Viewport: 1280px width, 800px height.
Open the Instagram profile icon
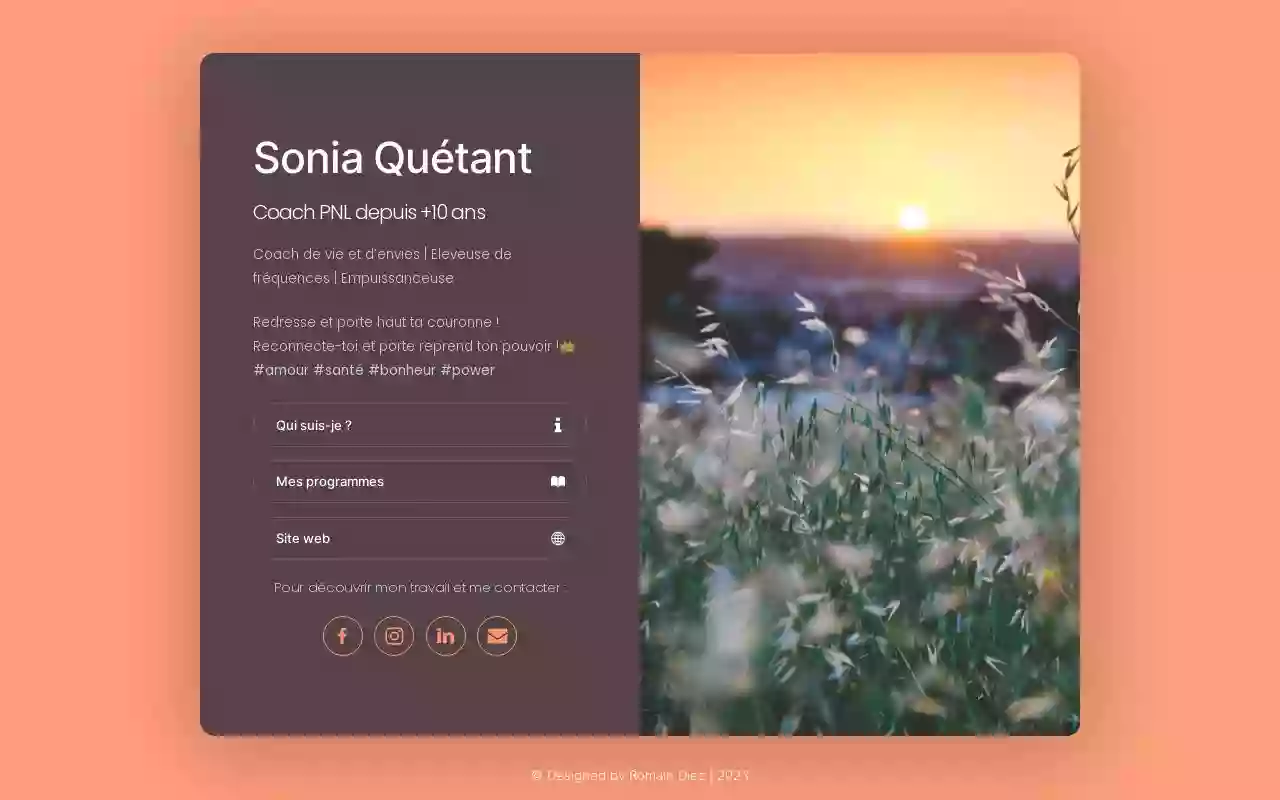pyautogui.click(x=394, y=636)
